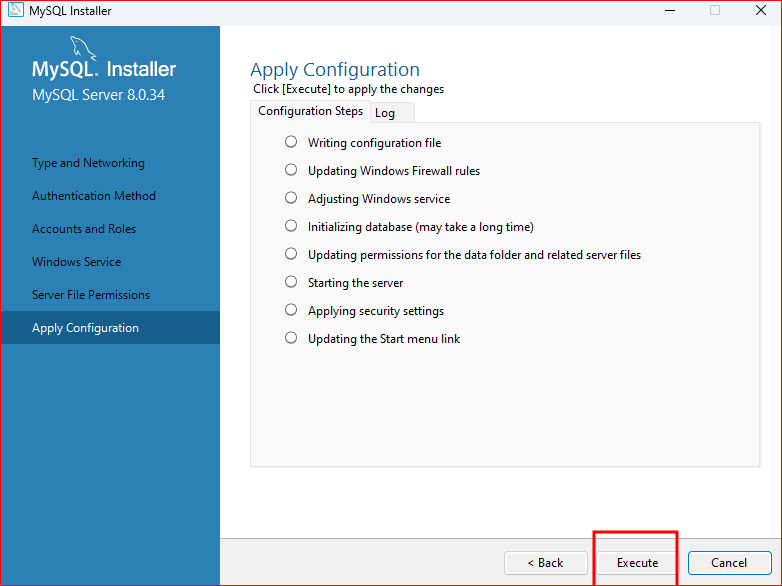Select Windows Service in sidebar

click(x=76, y=262)
